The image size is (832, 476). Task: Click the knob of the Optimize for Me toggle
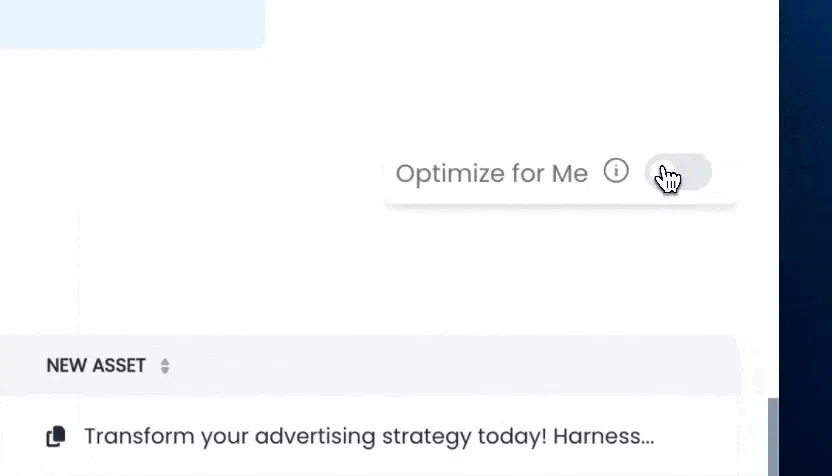pyautogui.click(x=661, y=172)
